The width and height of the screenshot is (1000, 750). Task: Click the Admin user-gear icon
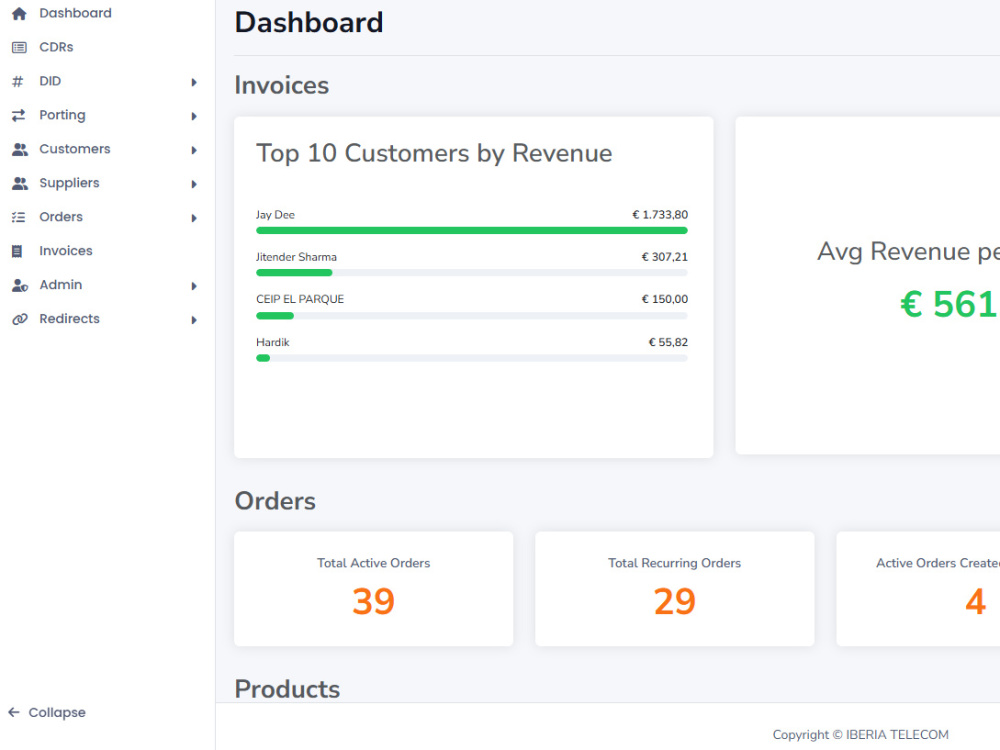(x=20, y=285)
